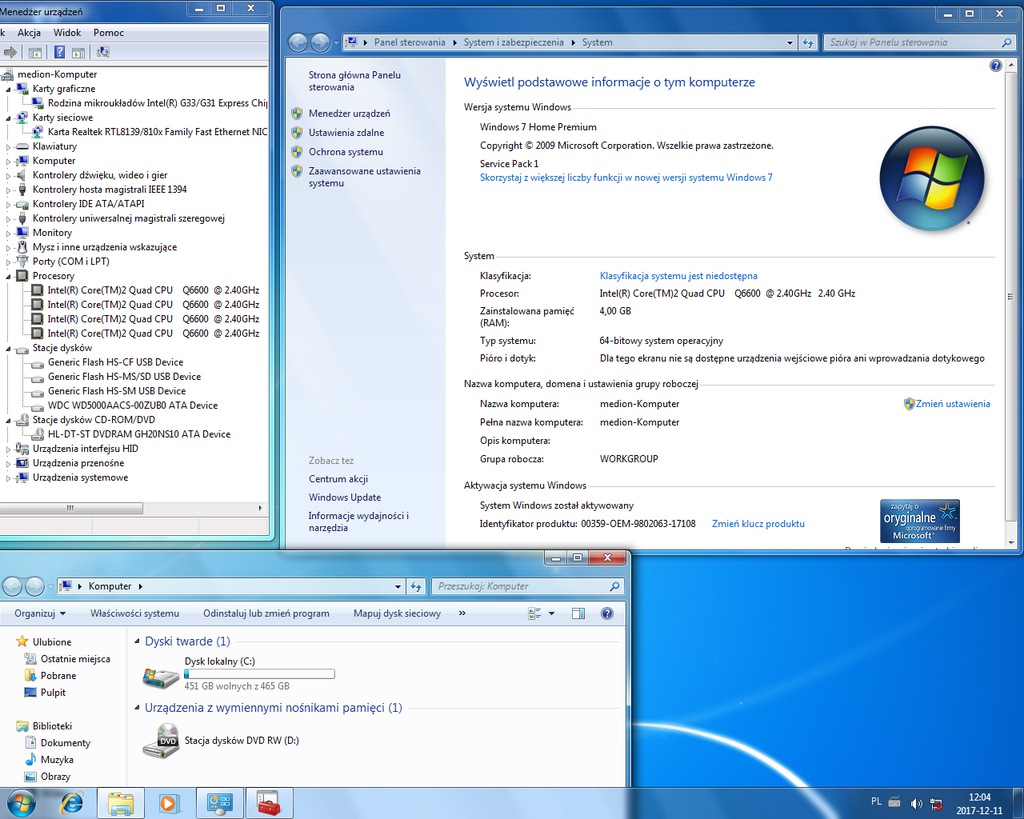Go back in the Komputer explorer window

pyautogui.click(x=12, y=586)
